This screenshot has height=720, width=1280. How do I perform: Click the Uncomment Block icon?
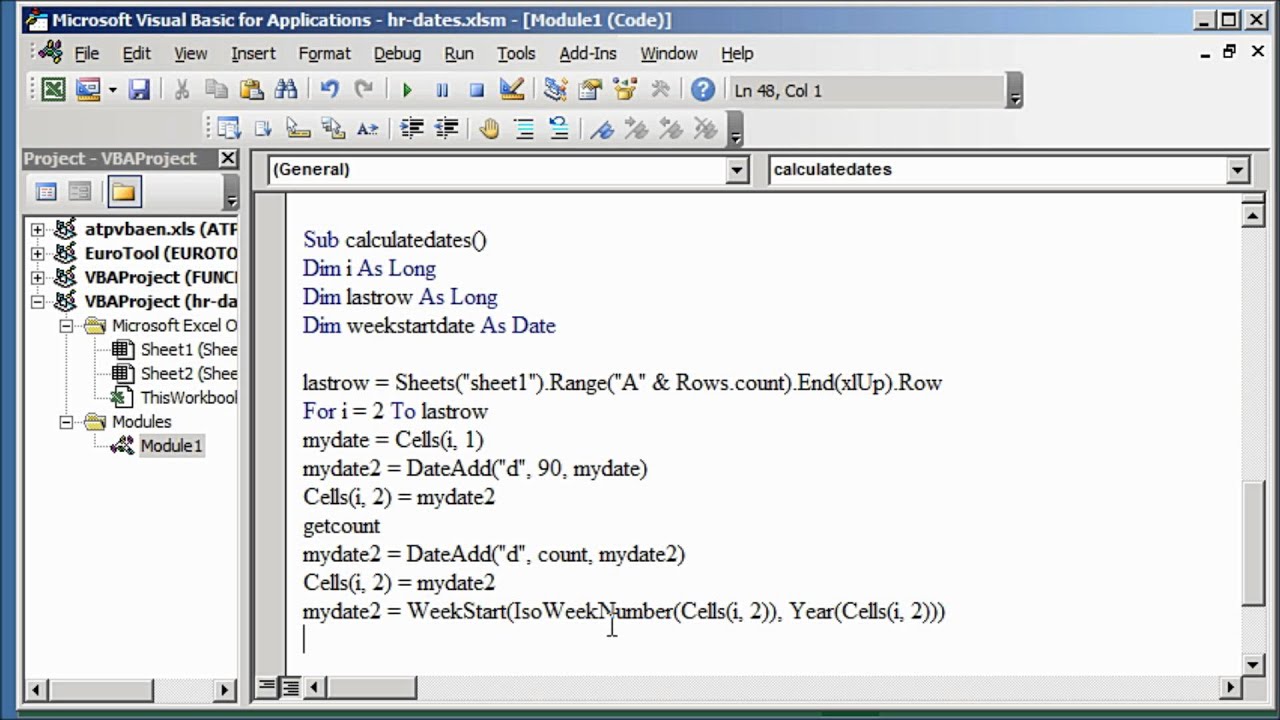(x=558, y=128)
